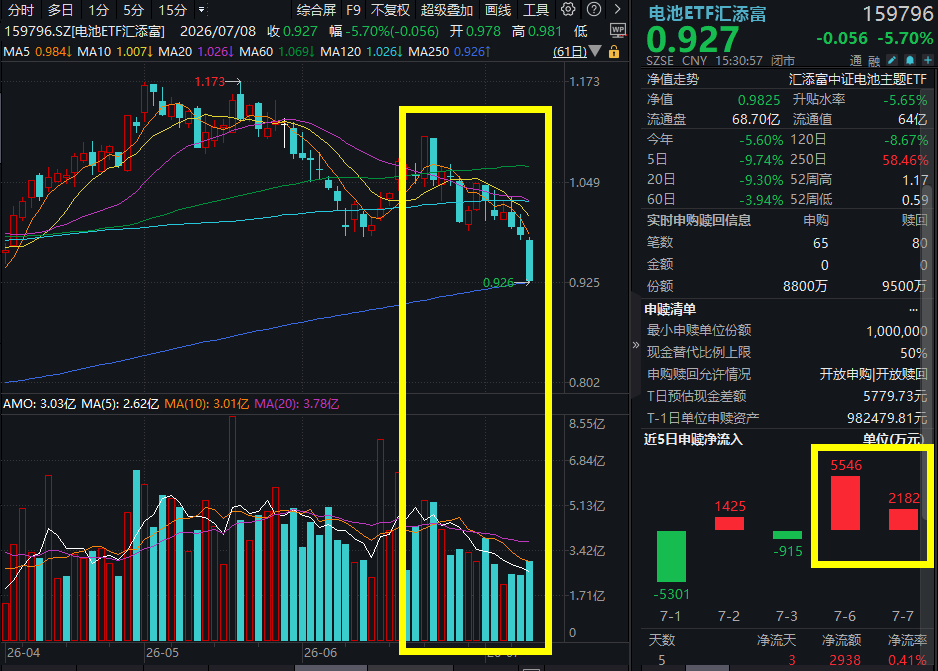This screenshot has height=671, width=938.
Task: Expand the 61日 range dropdown triangle
Action: point(595,52)
